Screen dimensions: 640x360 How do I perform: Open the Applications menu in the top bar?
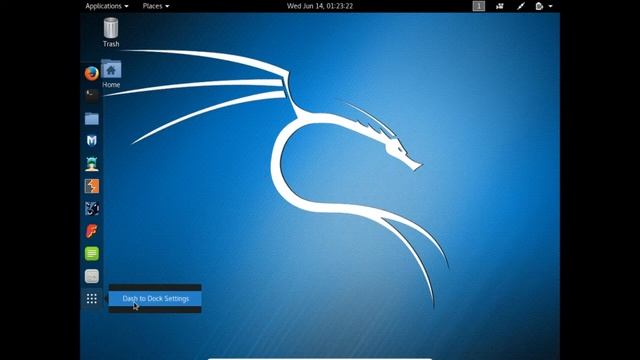pos(106,6)
